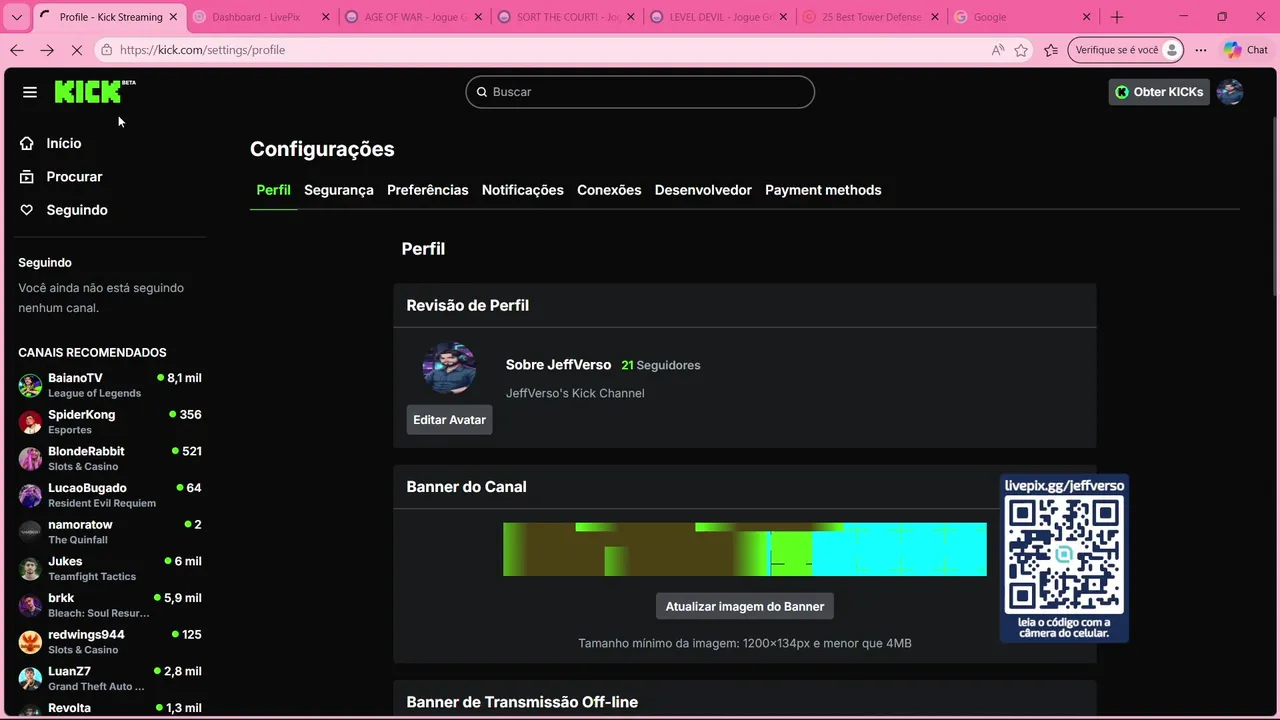This screenshot has width=1280, height=720.
Task: Click the browser address bar URL
Action: 203,50
